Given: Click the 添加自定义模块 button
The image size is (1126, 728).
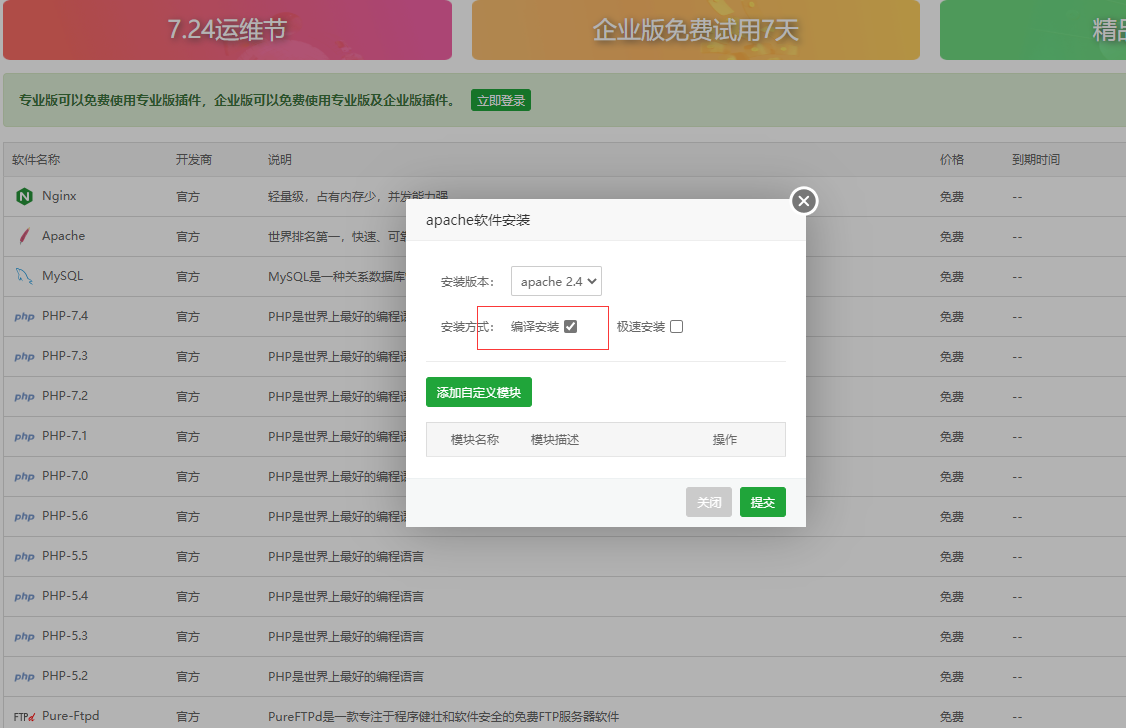Looking at the screenshot, I should (x=479, y=392).
